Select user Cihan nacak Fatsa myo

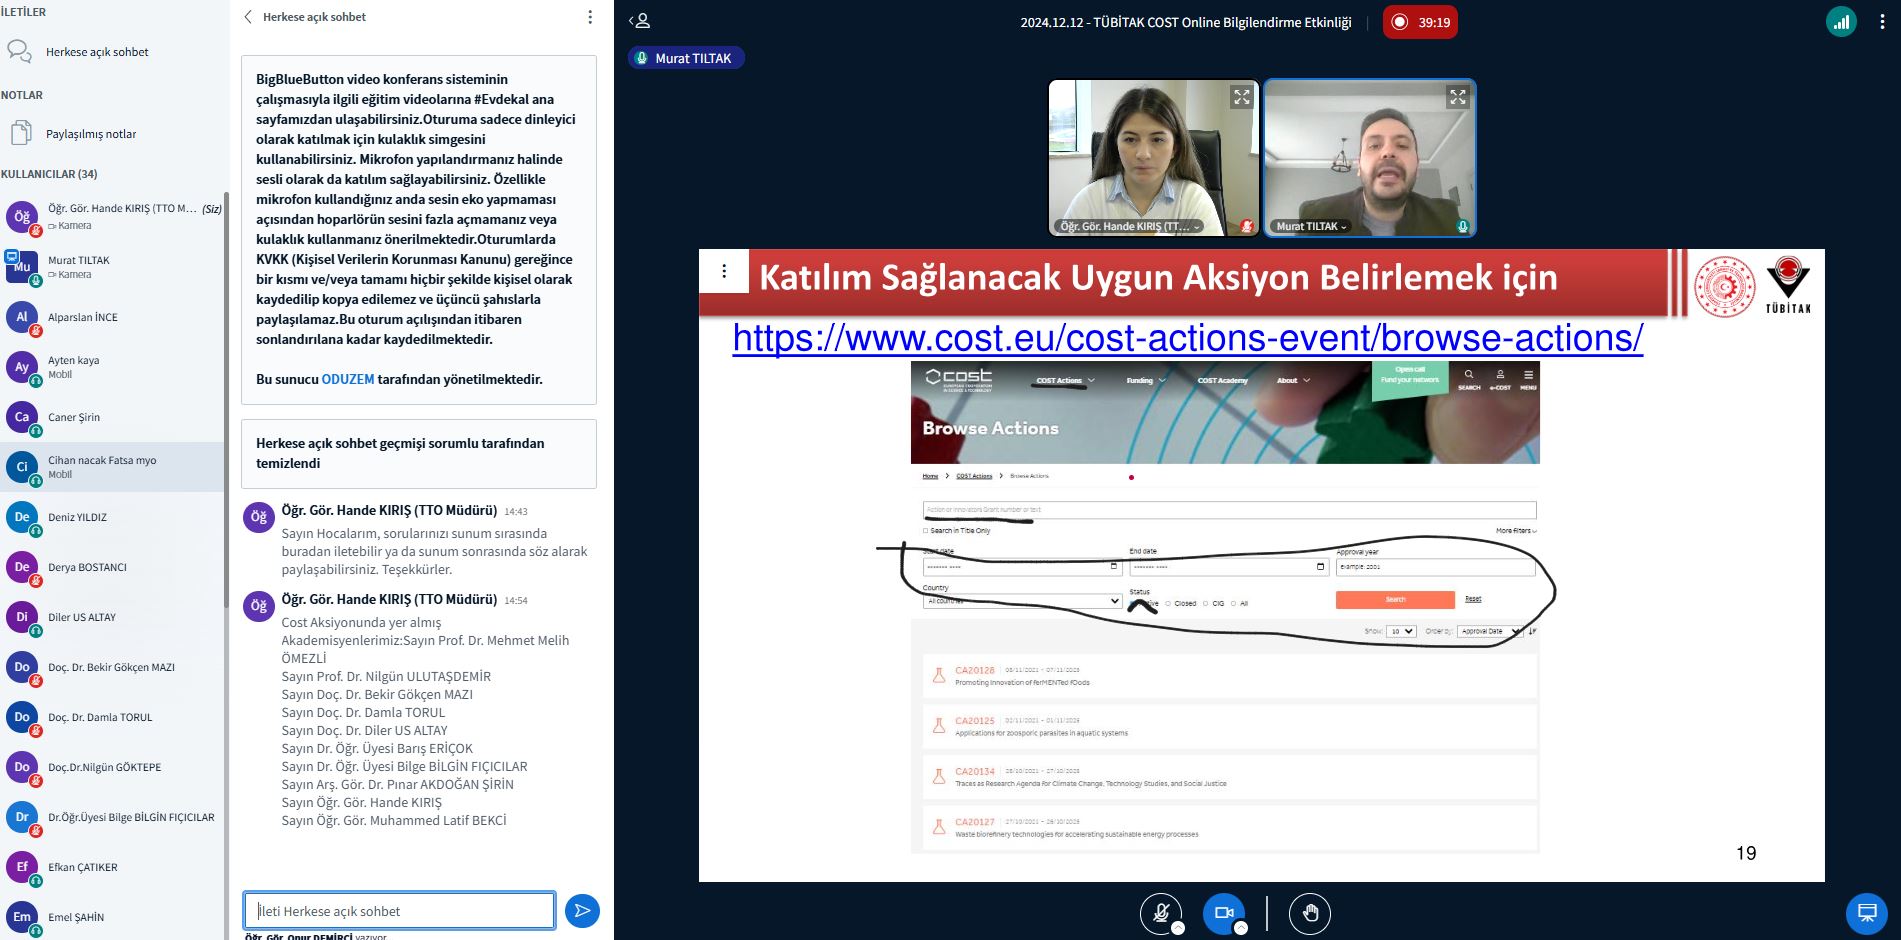[113, 467]
